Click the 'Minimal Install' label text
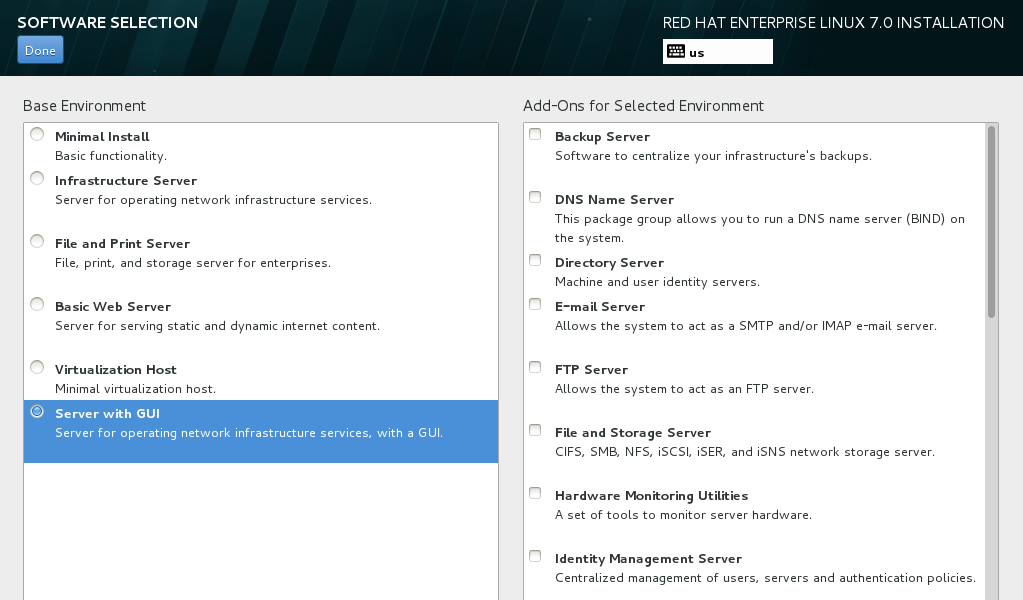Screen dimensions: 1023x600 coord(102,137)
